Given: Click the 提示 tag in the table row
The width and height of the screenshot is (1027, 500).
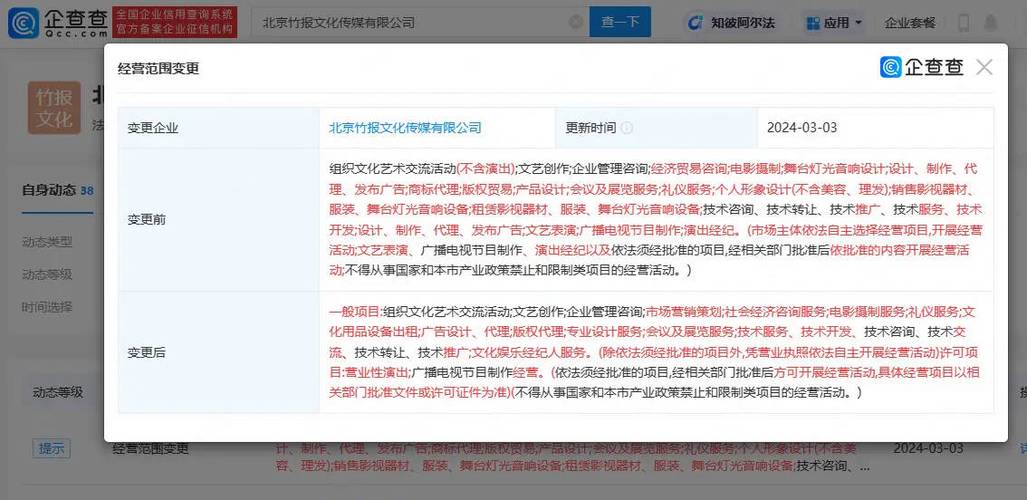Looking at the screenshot, I should pos(51,448).
